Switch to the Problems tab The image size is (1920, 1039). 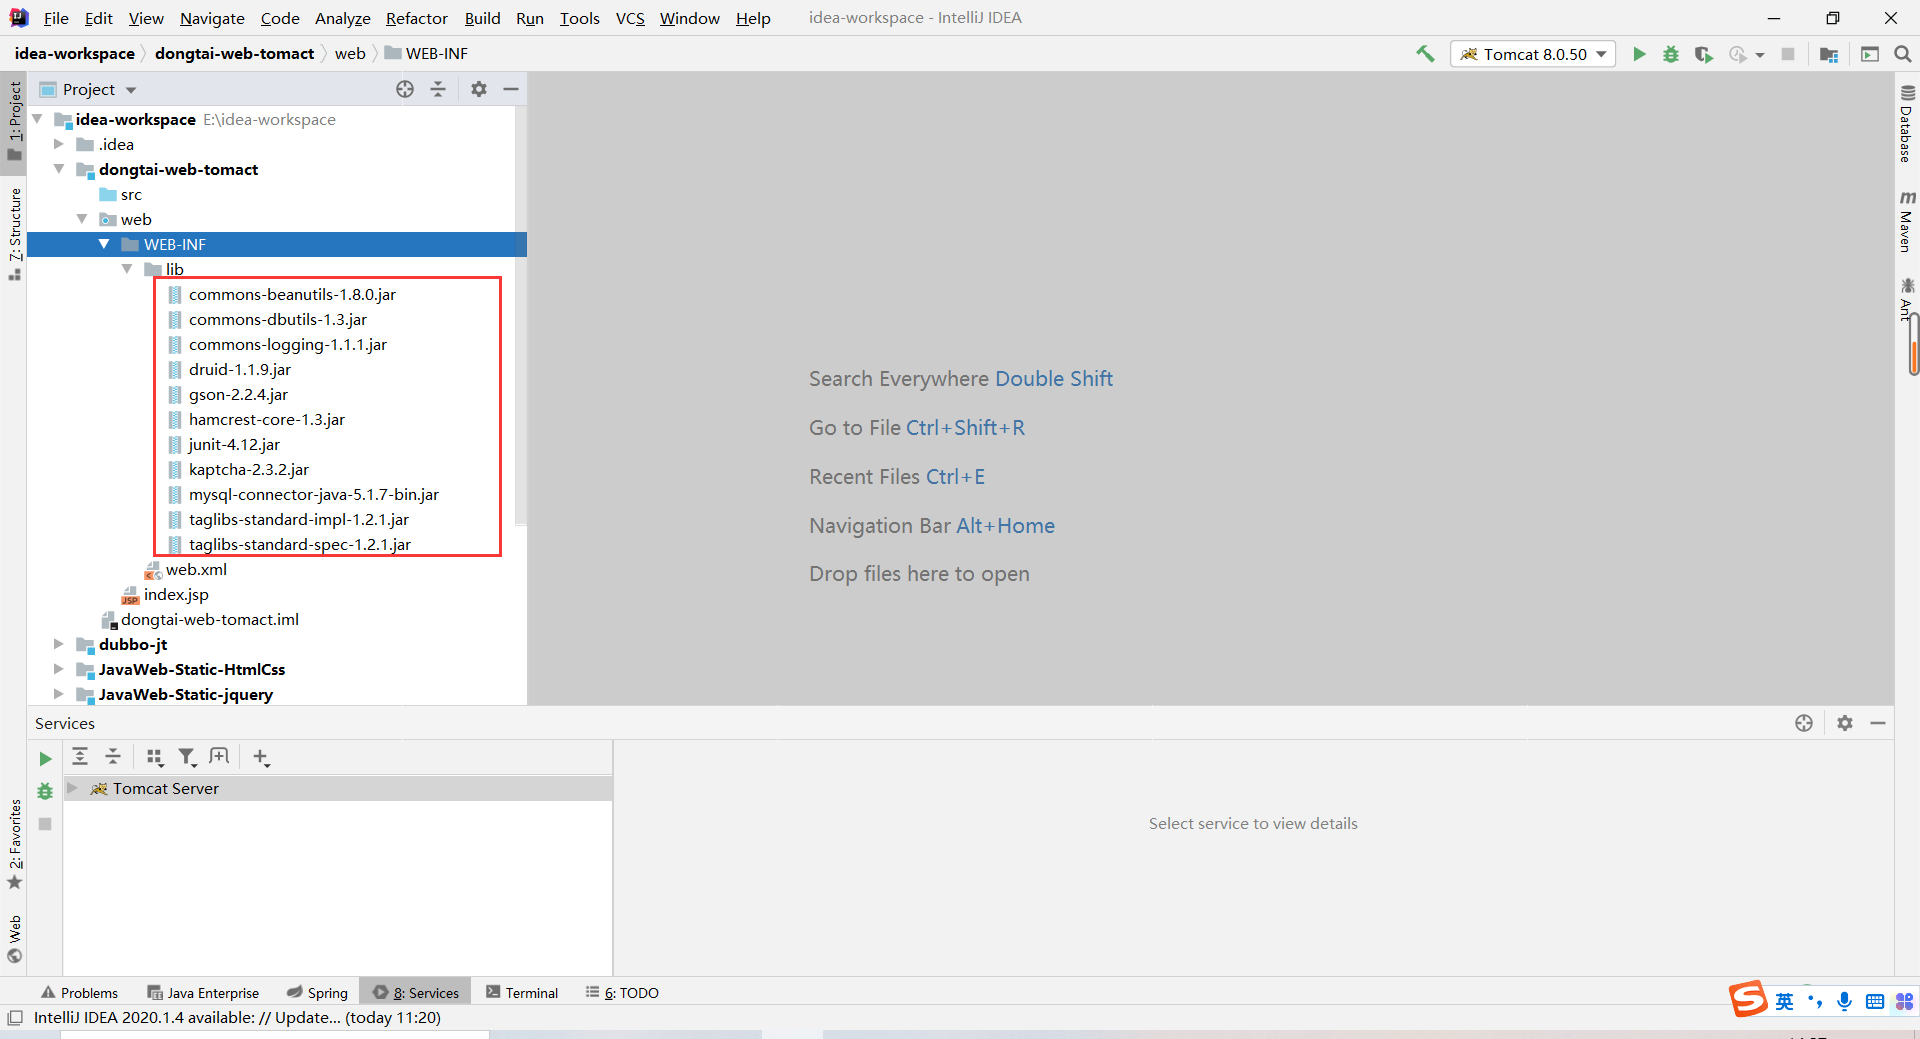pyautogui.click(x=79, y=992)
